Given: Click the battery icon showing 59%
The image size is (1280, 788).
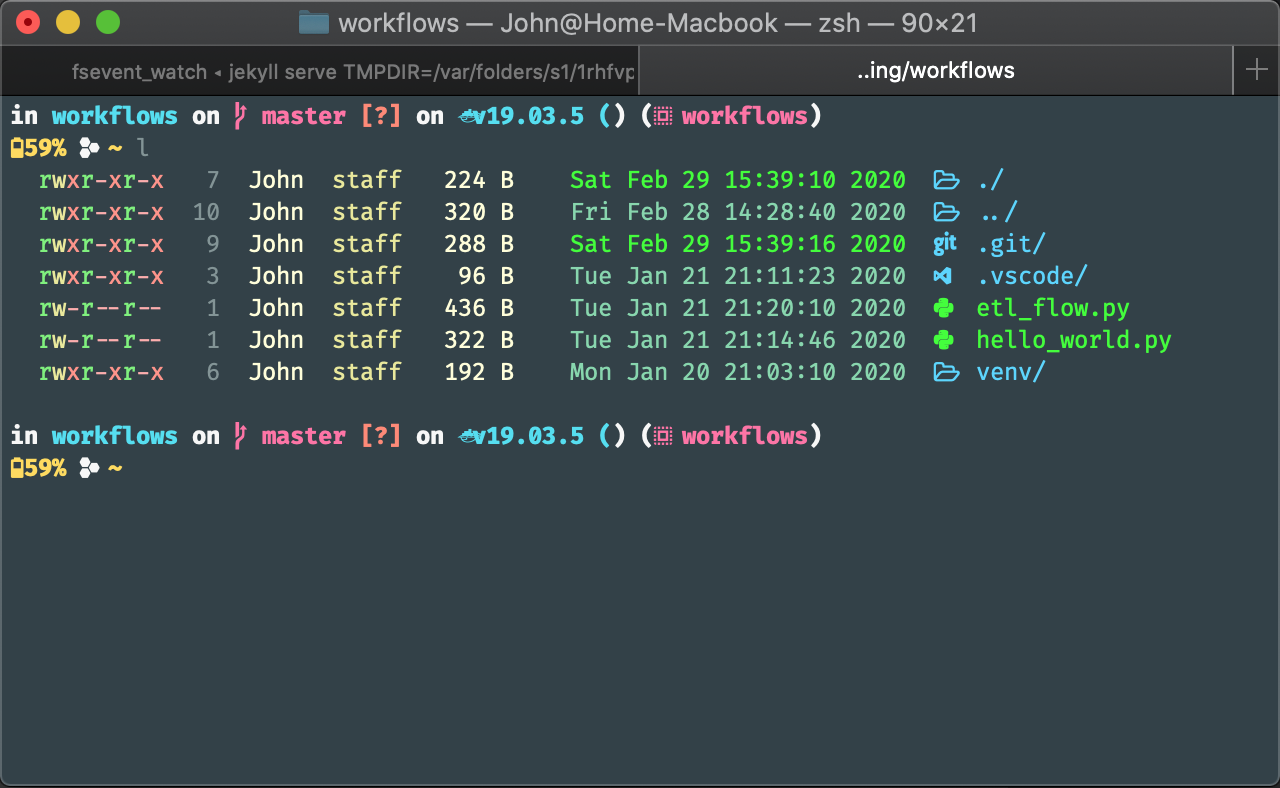Looking at the screenshot, I should pos(20,147).
